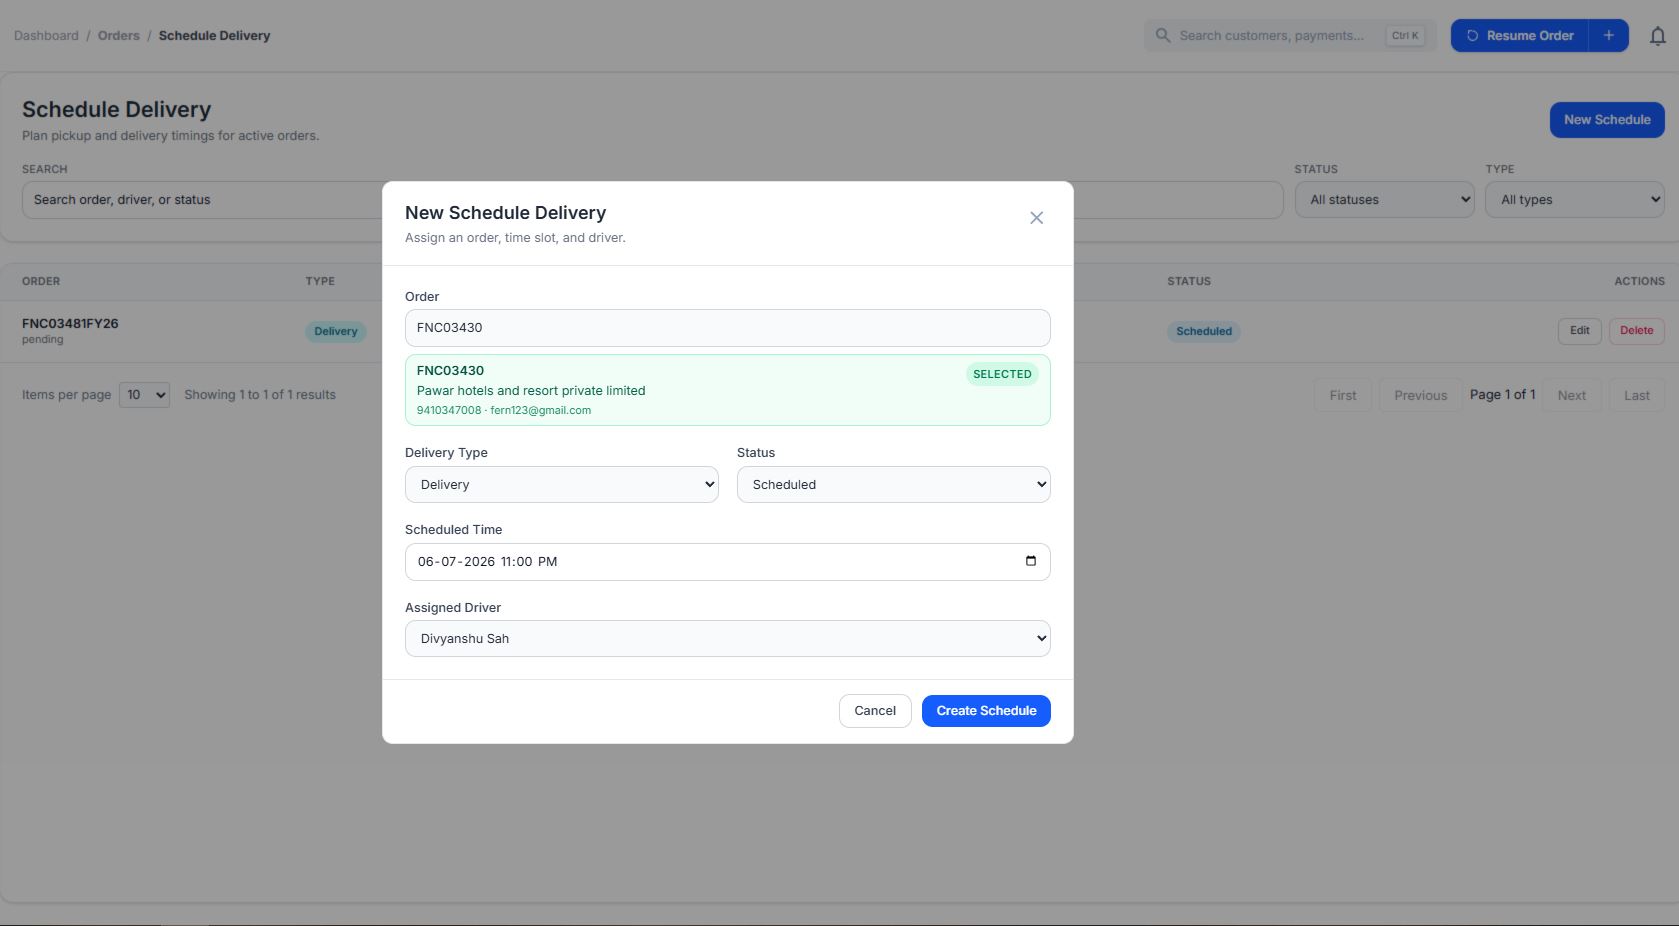Click the New Schedule button
1679x926 pixels.
1607,120
